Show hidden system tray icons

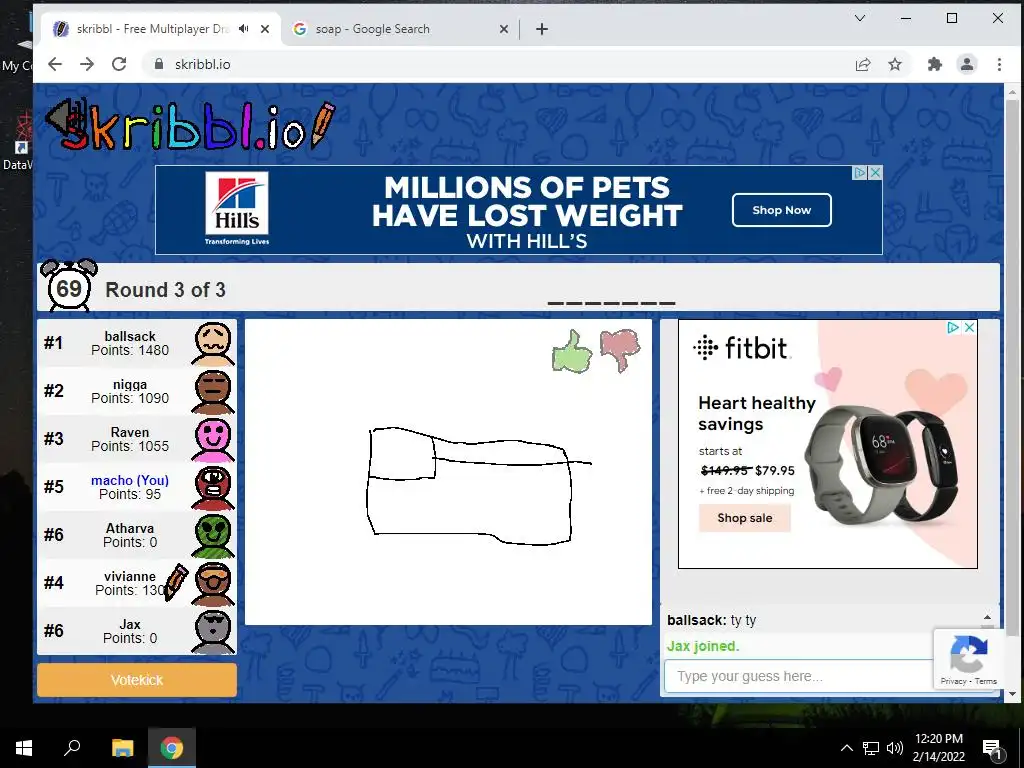tap(846, 748)
